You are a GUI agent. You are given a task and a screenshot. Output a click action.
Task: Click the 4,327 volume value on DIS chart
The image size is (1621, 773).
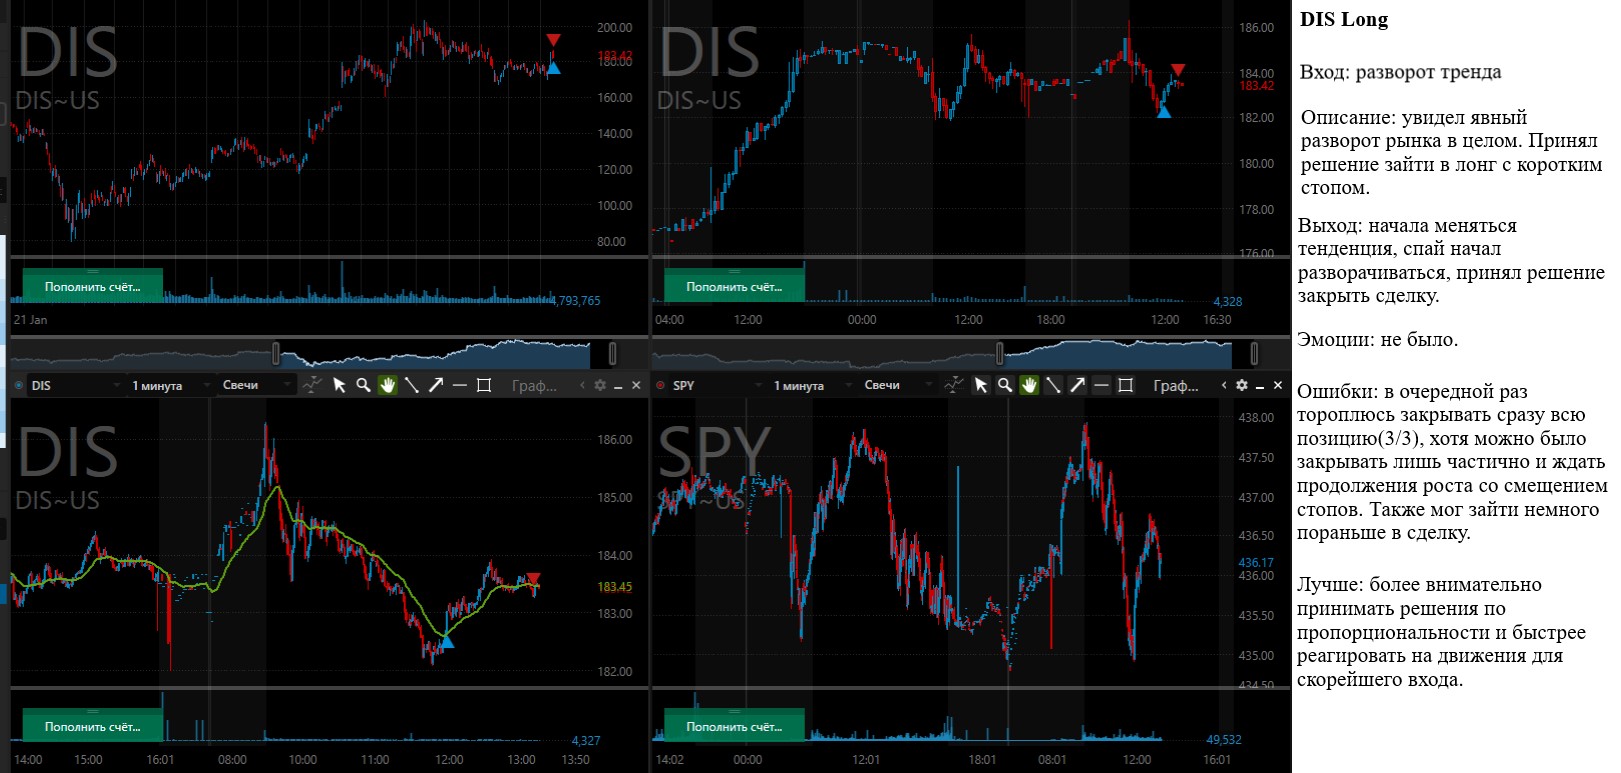[586, 741]
